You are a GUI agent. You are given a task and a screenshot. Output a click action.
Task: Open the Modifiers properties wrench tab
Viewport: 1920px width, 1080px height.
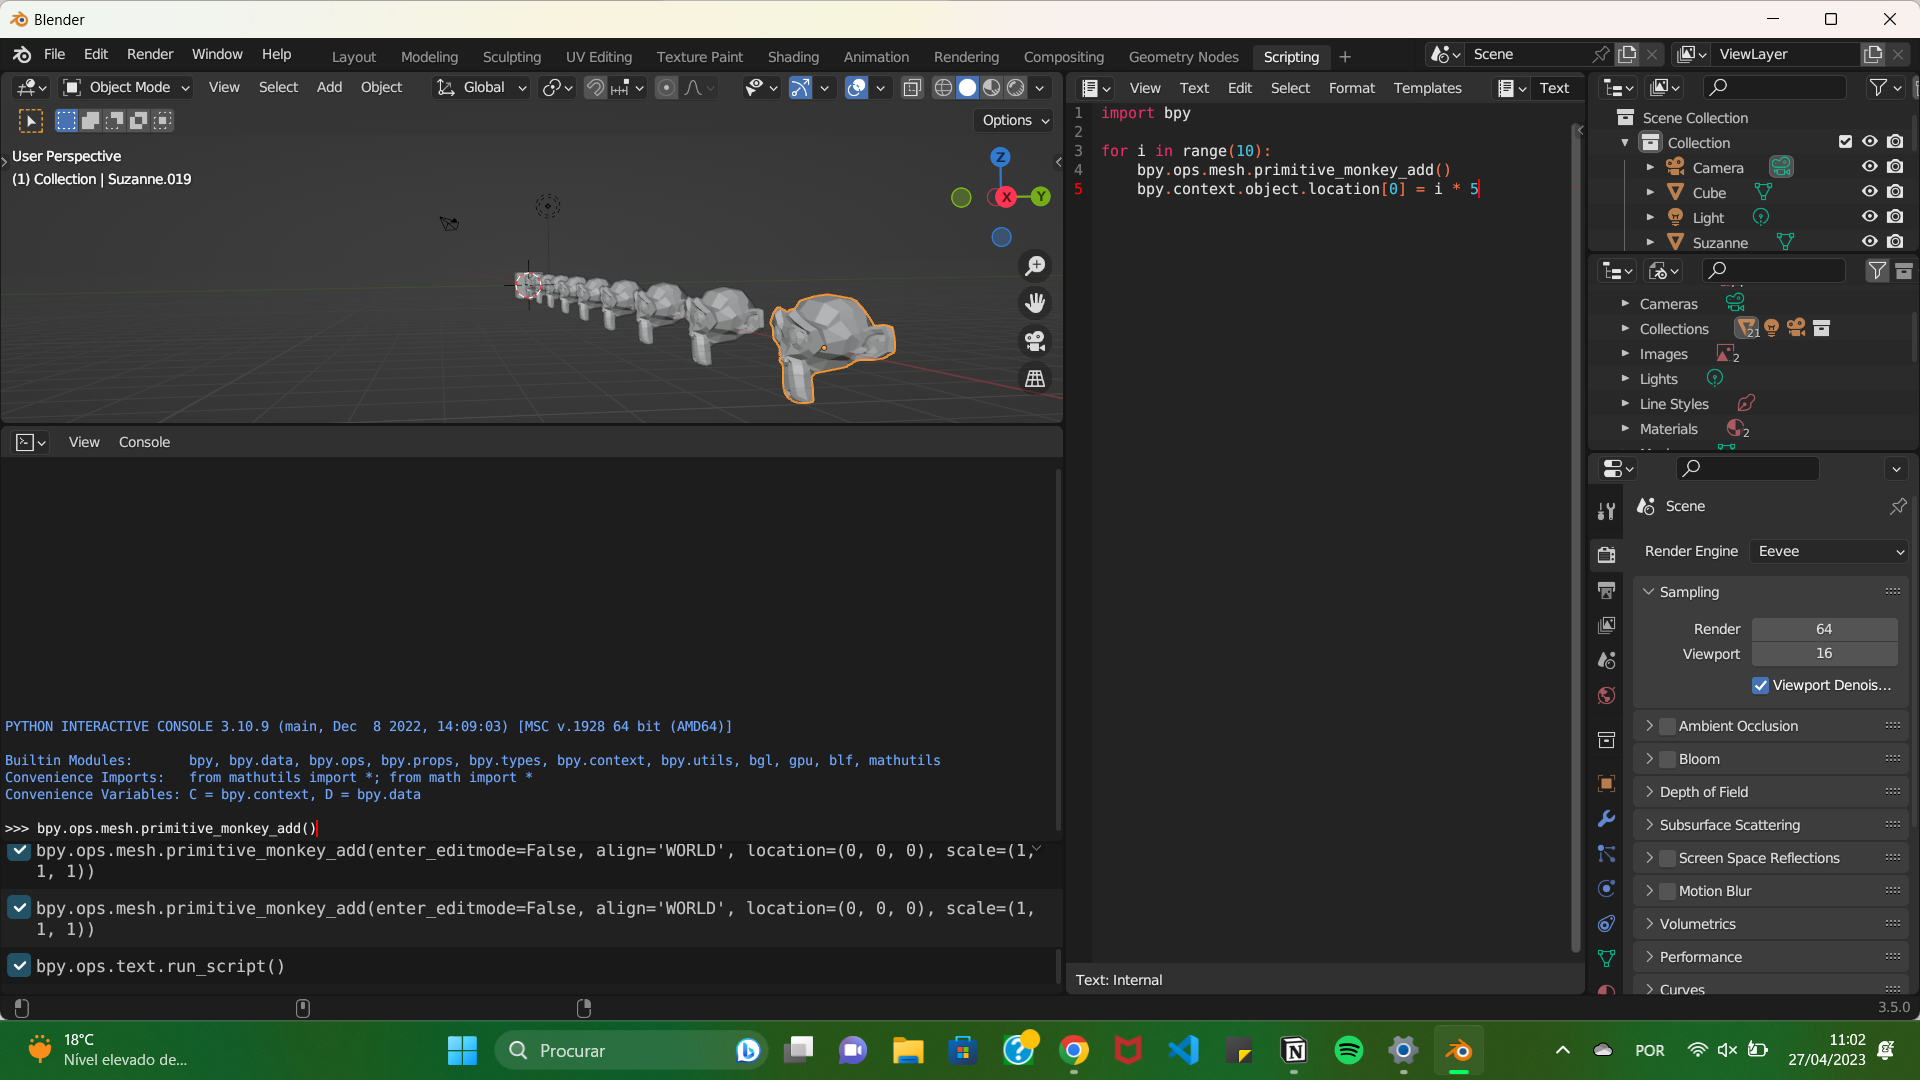(x=1606, y=819)
